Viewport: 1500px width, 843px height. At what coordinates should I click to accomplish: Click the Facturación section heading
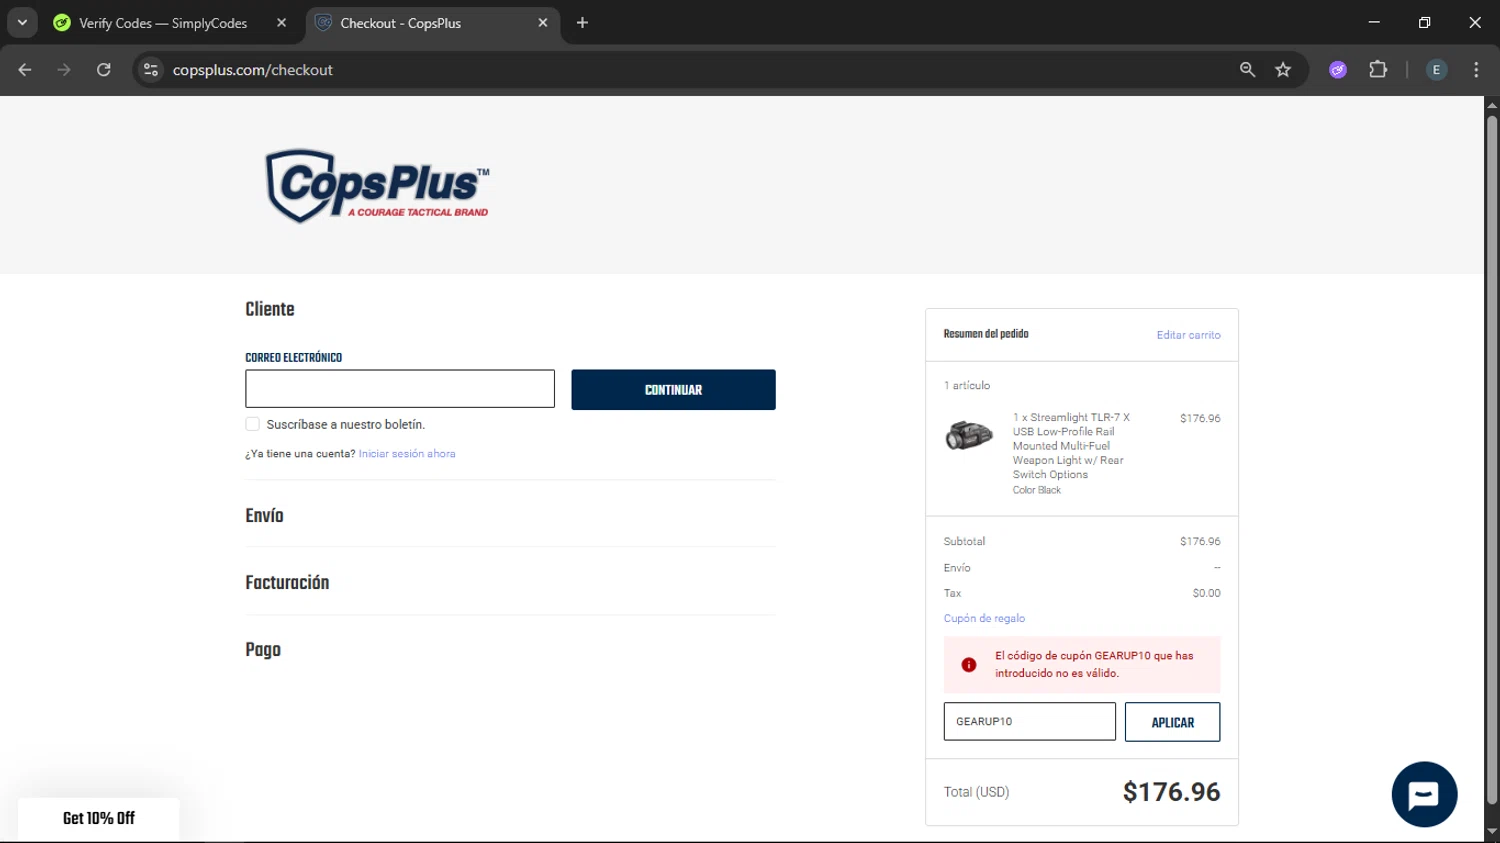point(287,583)
